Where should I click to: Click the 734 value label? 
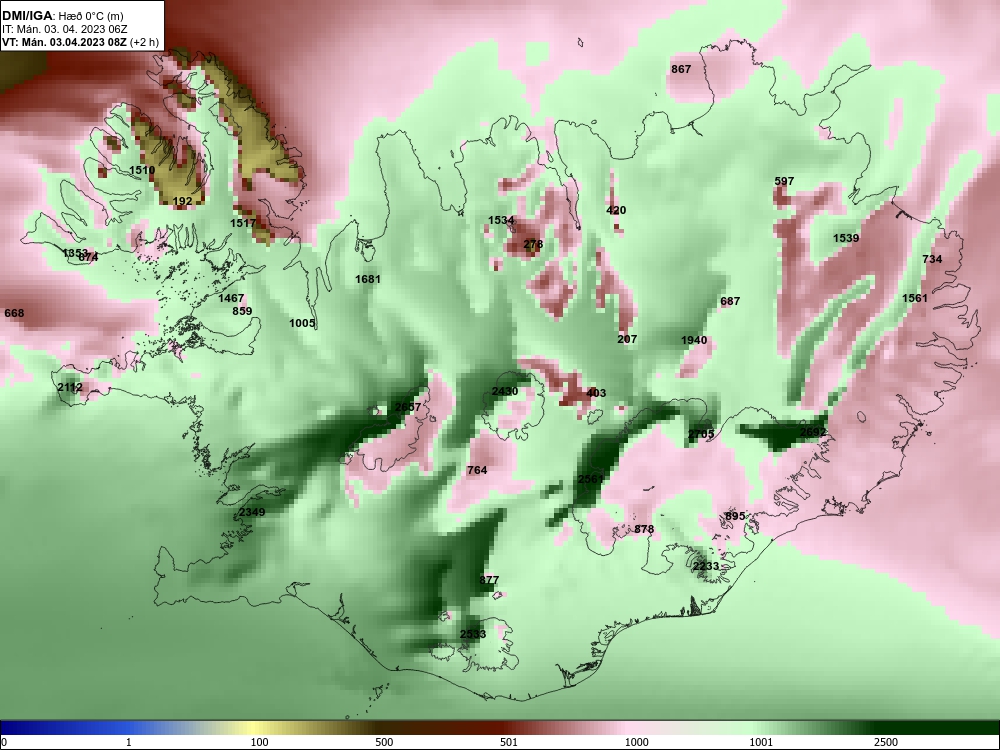tap(932, 259)
